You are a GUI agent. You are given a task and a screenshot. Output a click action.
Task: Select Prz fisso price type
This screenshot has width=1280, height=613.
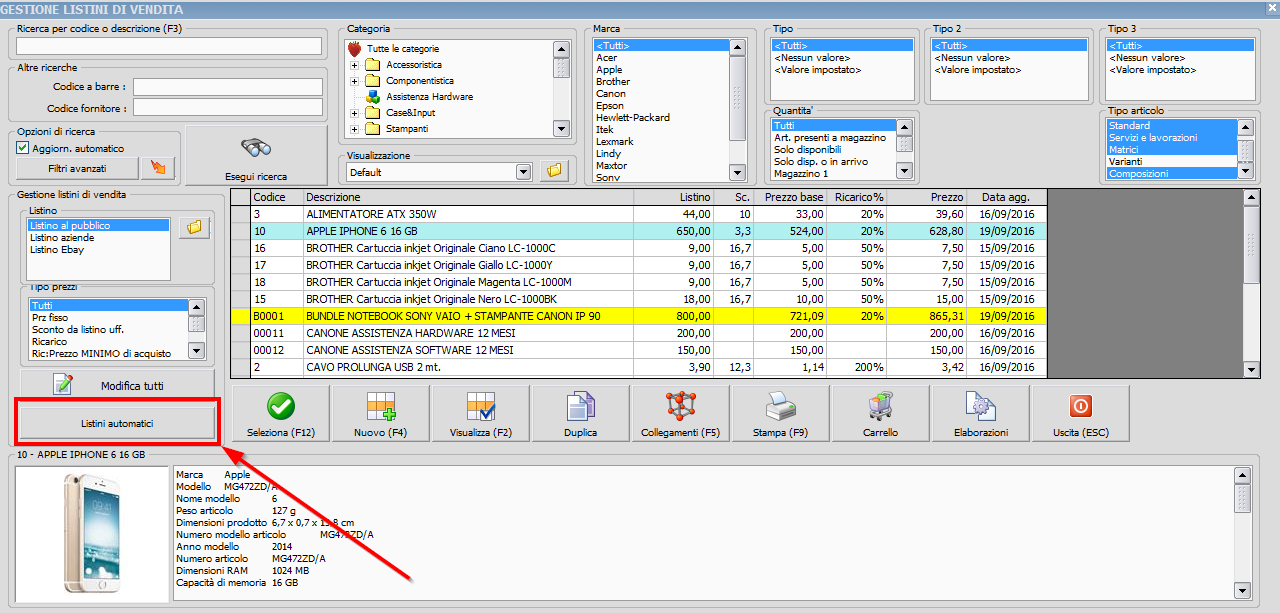[x=108, y=318]
